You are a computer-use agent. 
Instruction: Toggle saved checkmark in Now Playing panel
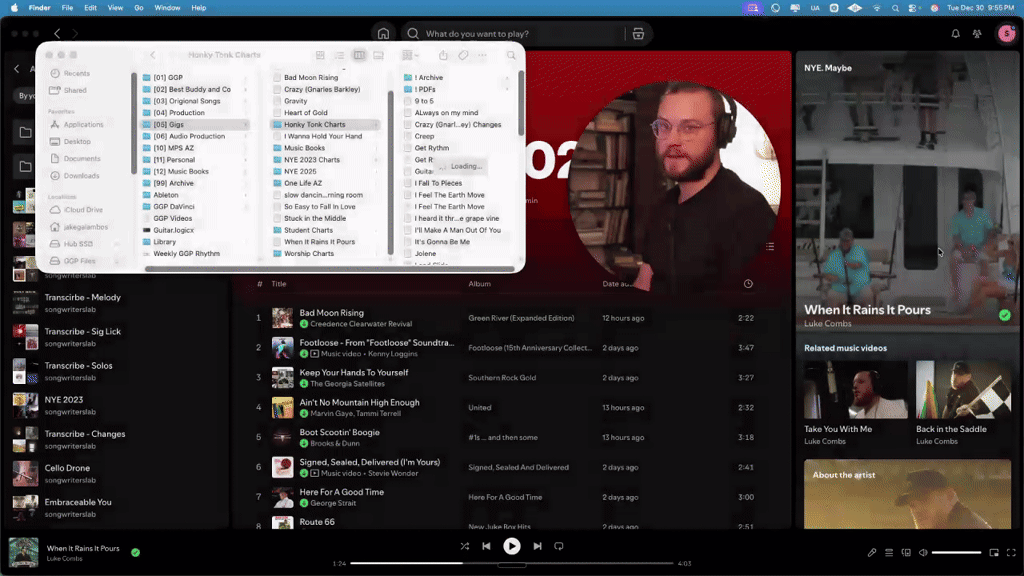pyautogui.click(x=1004, y=315)
